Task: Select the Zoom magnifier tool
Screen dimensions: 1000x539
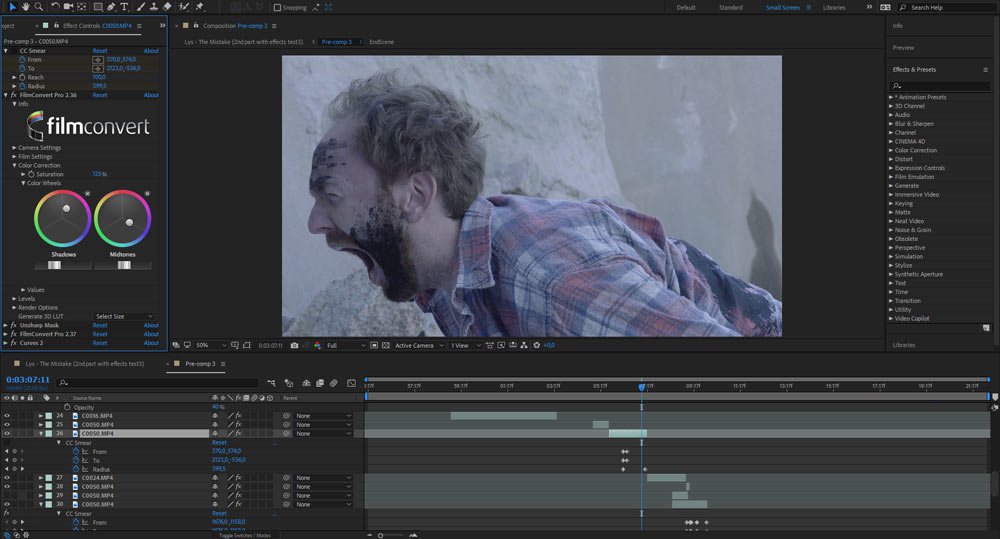Action: 38,6
